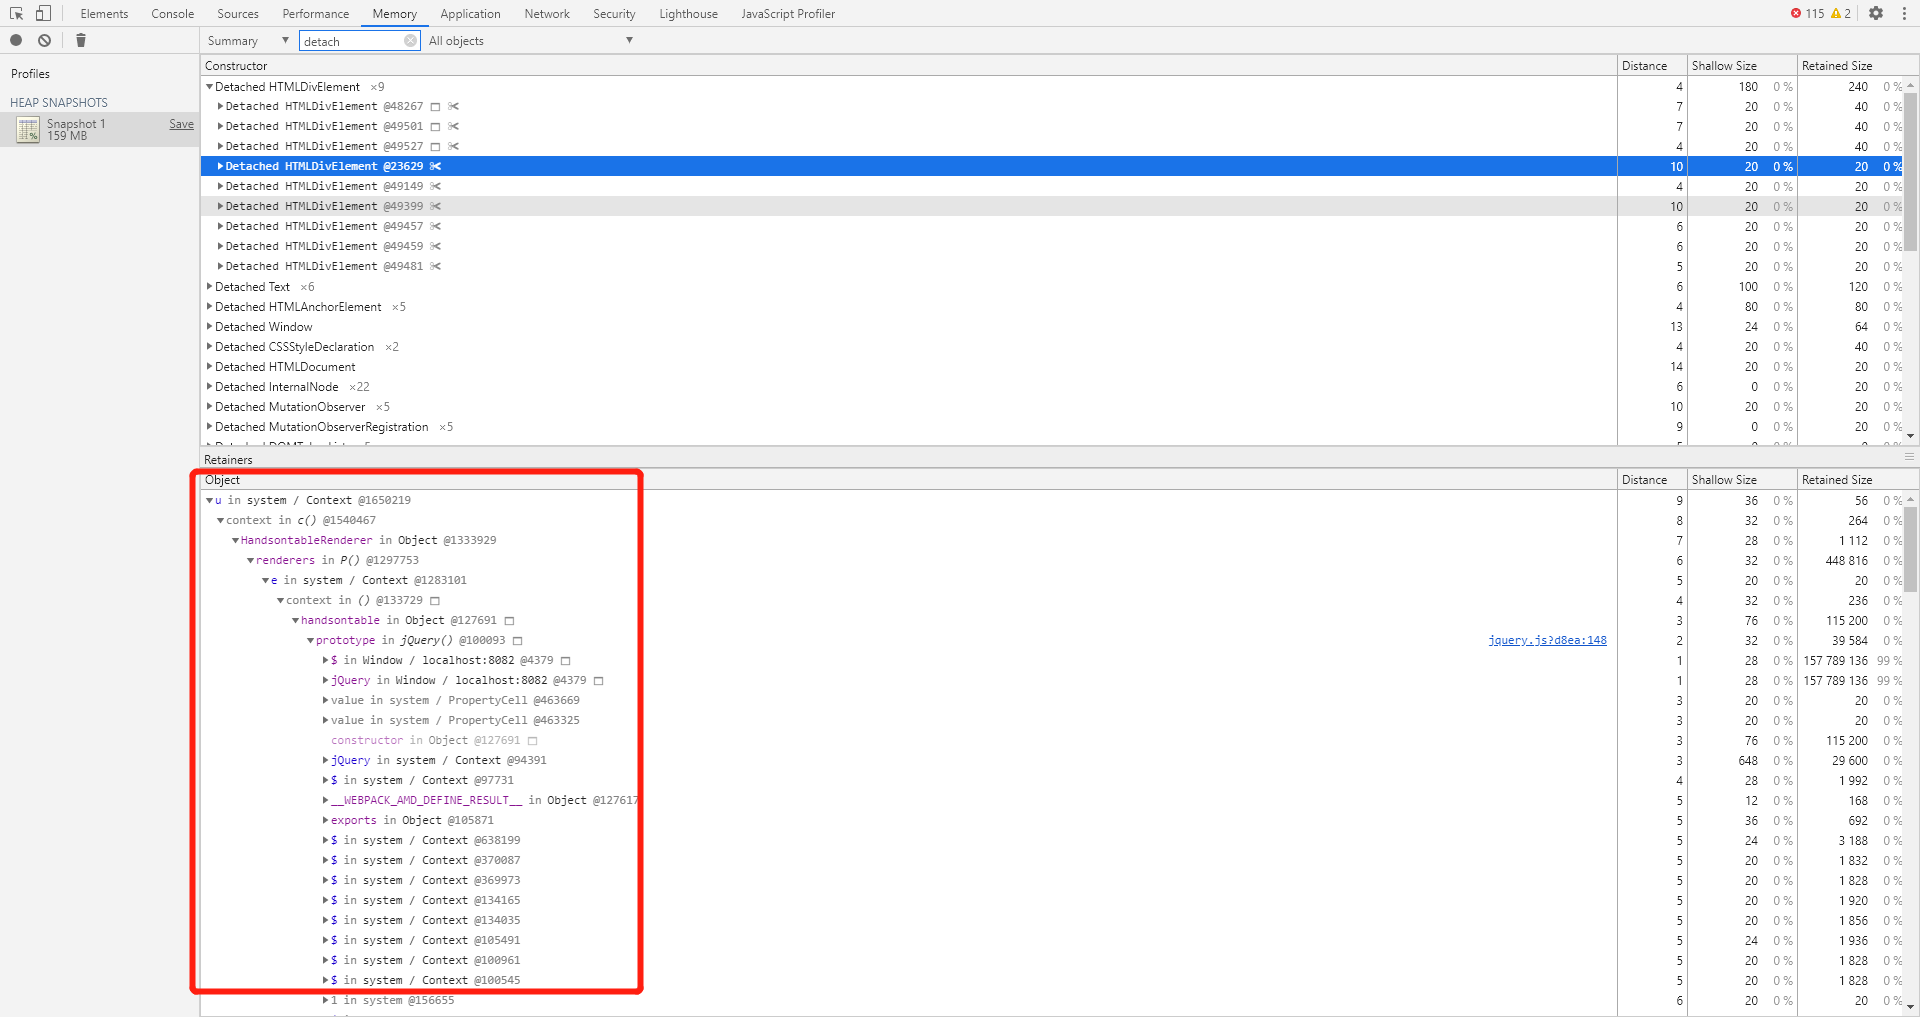Sort the top grid by Retained Size
The height and width of the screenshot is (1017, 1920).
point(1852,66)
